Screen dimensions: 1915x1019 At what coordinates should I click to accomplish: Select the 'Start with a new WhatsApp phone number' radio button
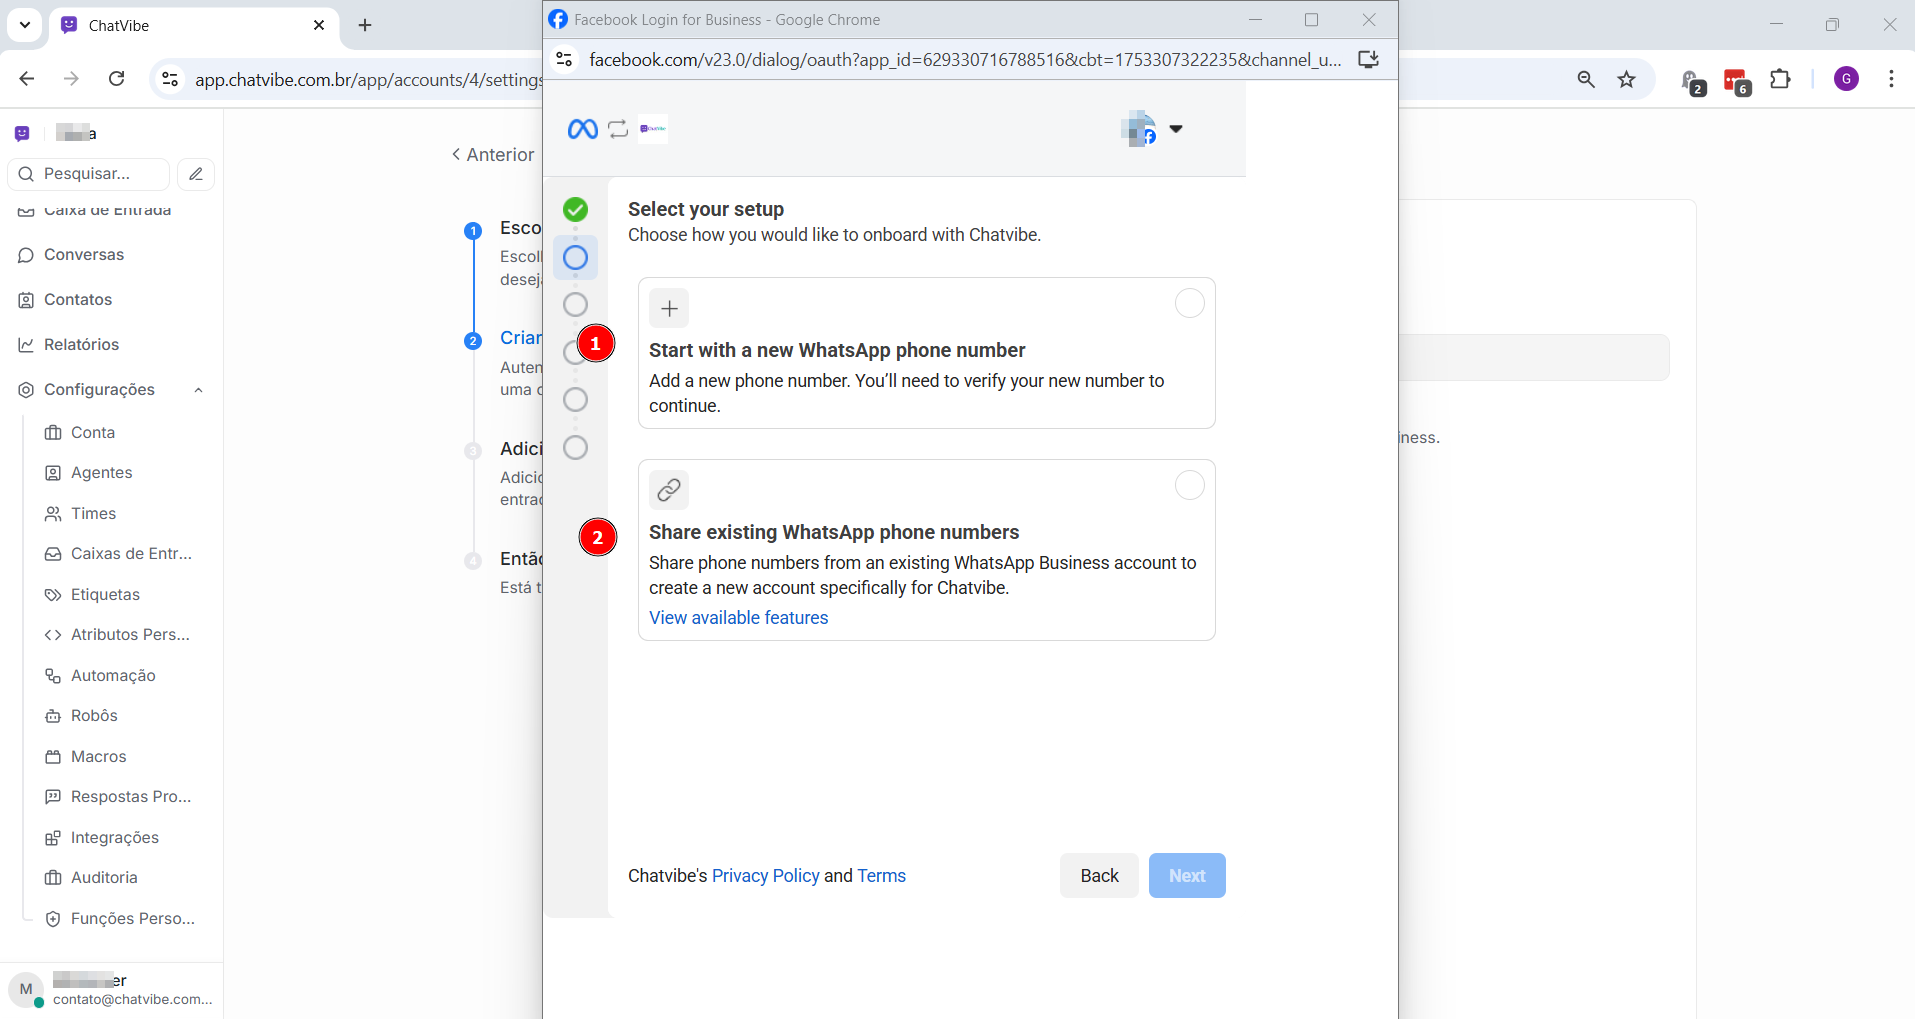coord(1189,303)
